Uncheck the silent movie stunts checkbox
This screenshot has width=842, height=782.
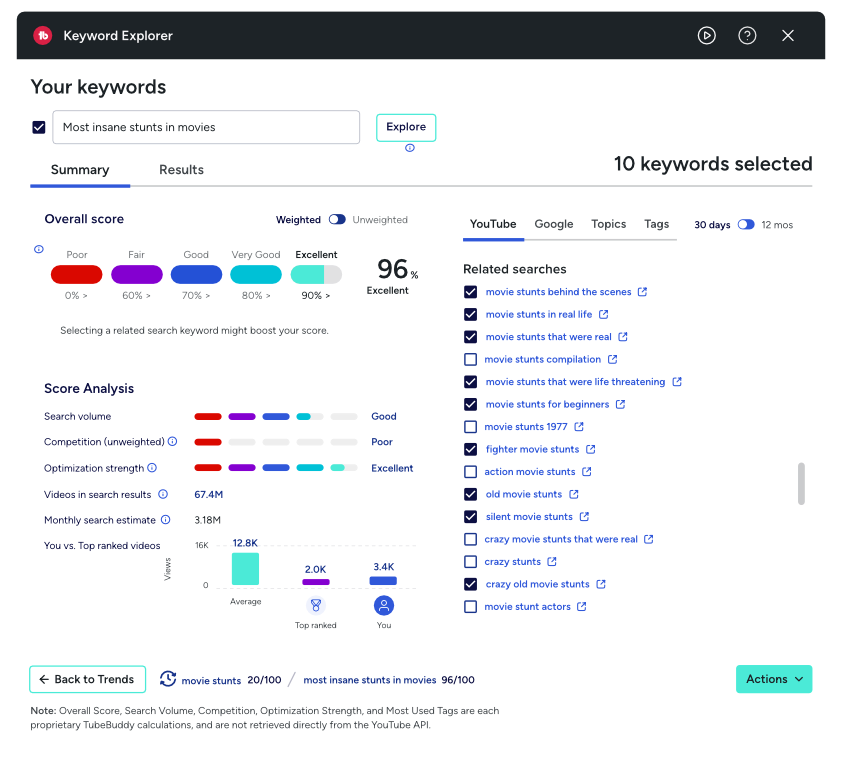[x=471, y=517]
